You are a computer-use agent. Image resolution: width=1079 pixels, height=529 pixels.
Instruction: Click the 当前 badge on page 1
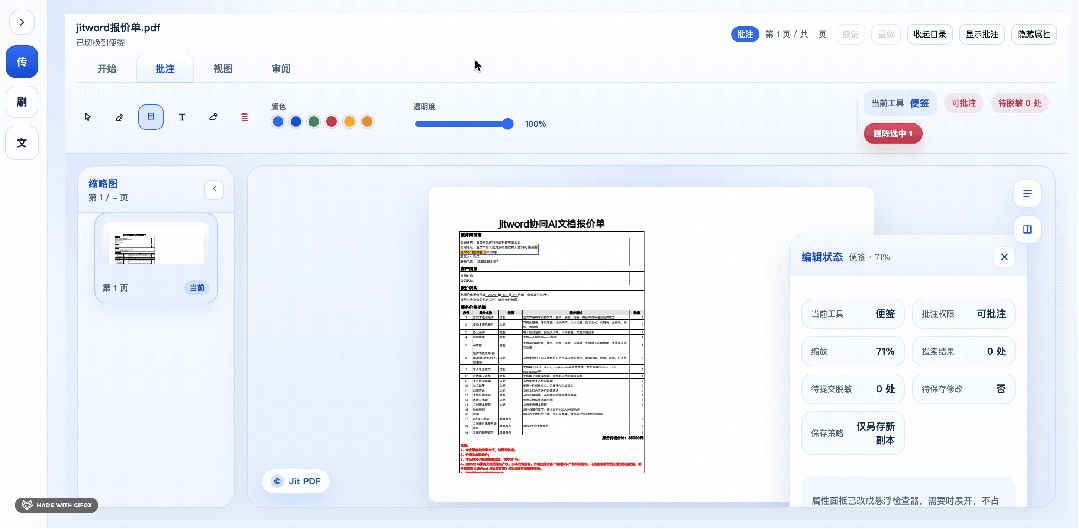pyautogui.click(x=197, y=288)
